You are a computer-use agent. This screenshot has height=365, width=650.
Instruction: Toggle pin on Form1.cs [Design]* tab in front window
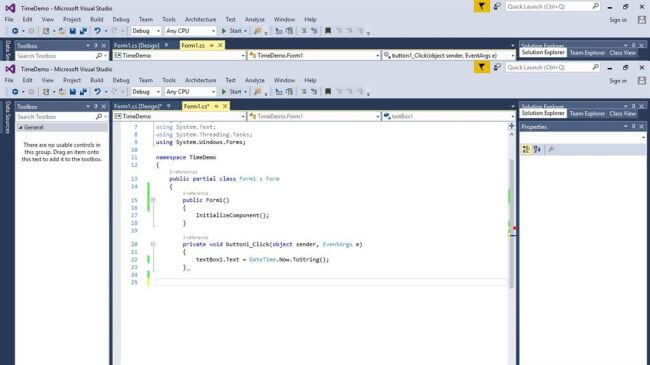pos(169,106)
